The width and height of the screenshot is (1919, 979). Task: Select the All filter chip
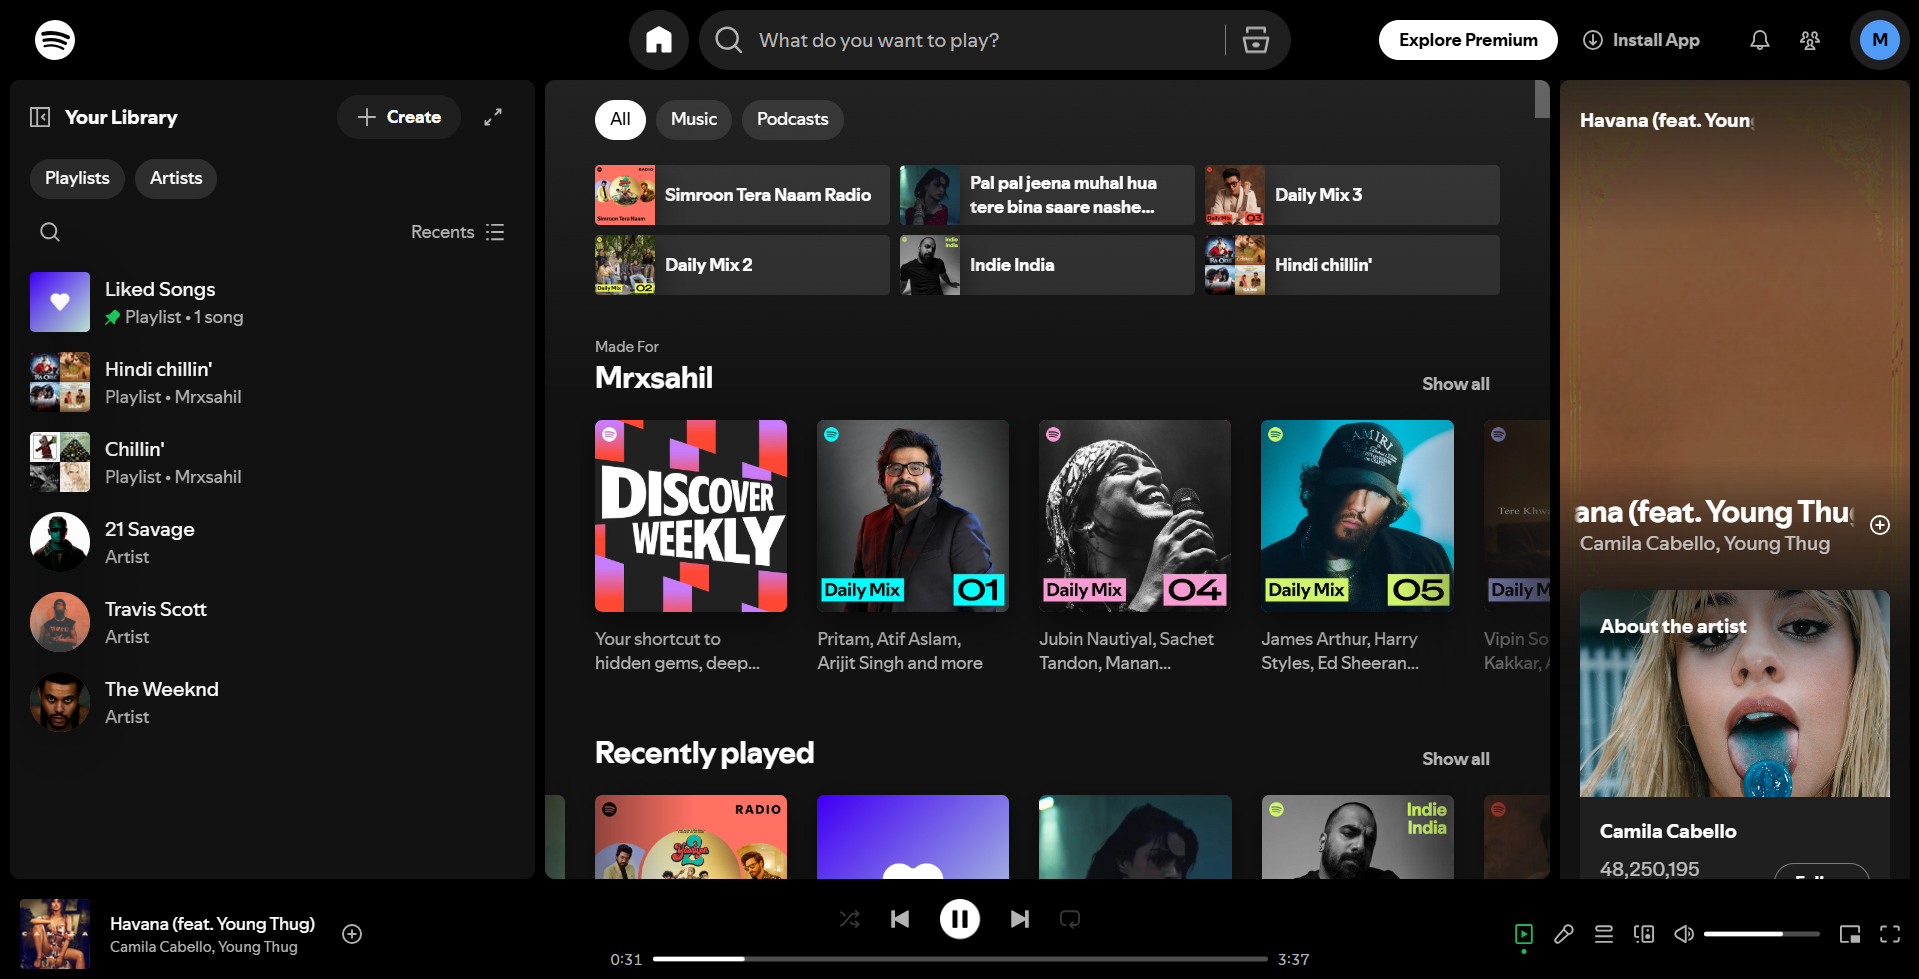pyautogui.click(x=620, y=119)
